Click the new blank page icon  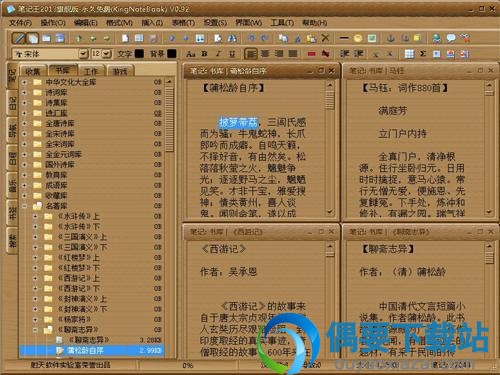(x=125, y=38)
